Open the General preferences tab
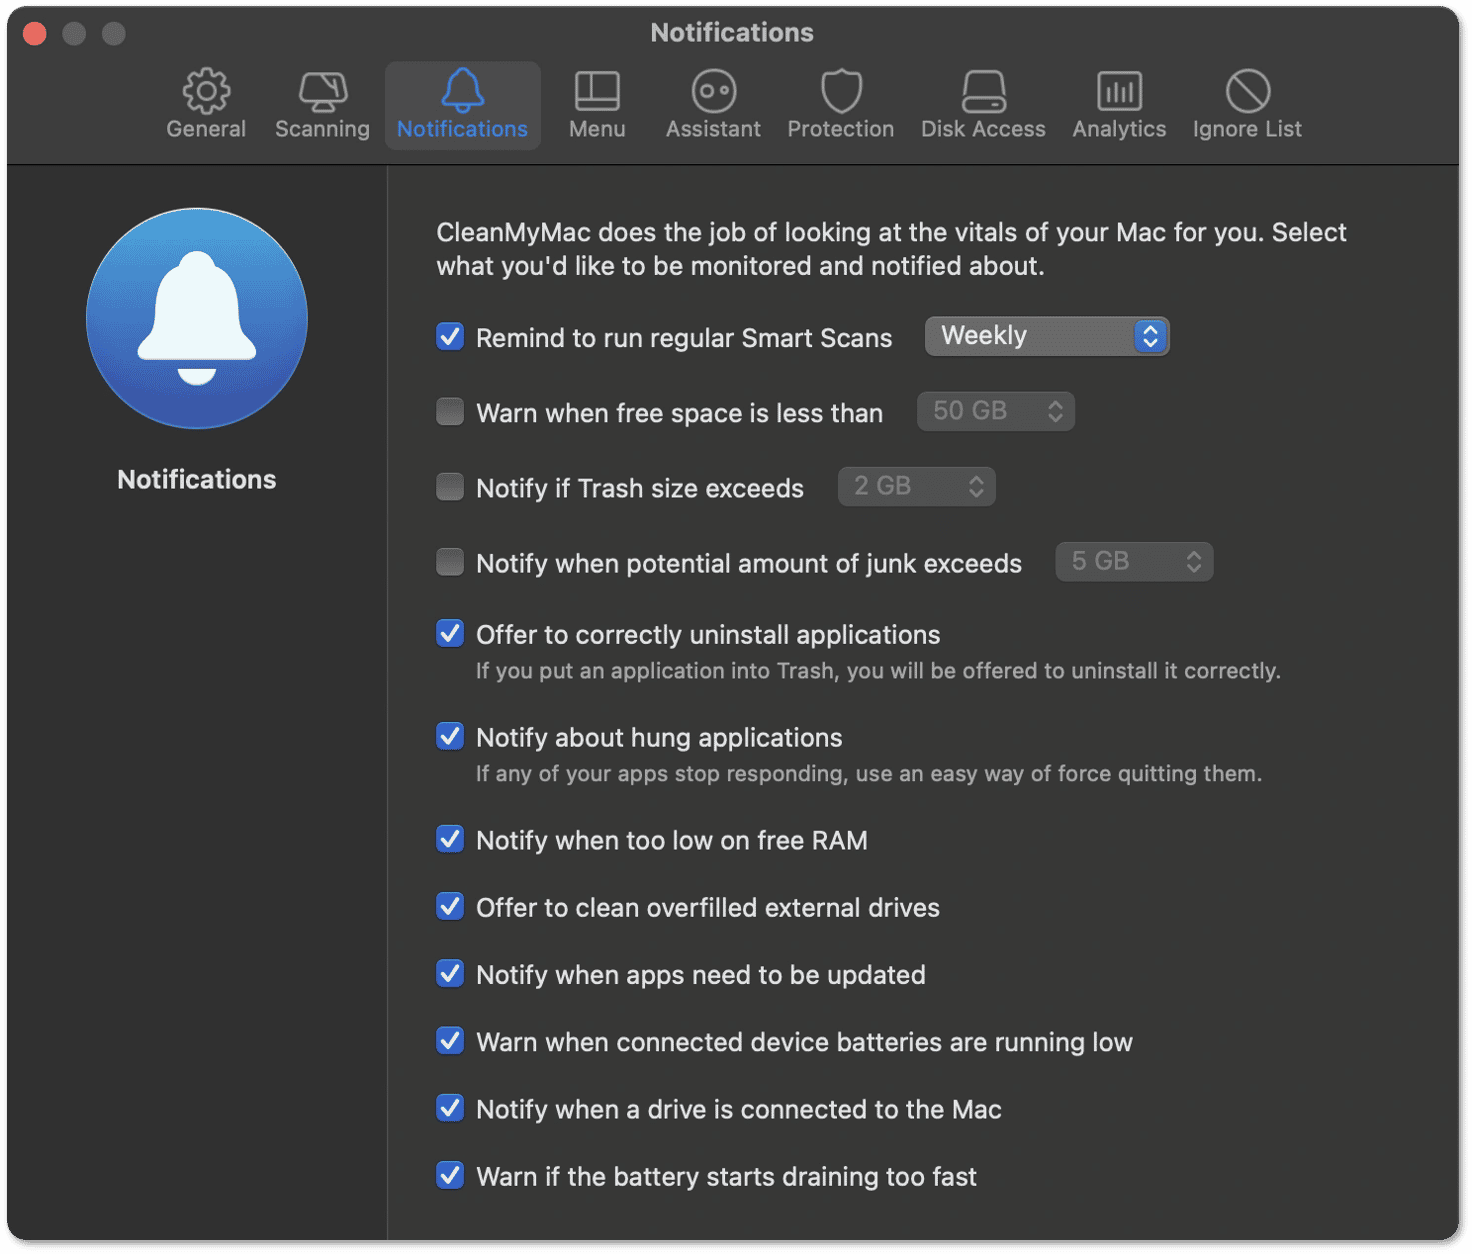This screenshot has height=1254, width=1472. (x=206, y=105)
